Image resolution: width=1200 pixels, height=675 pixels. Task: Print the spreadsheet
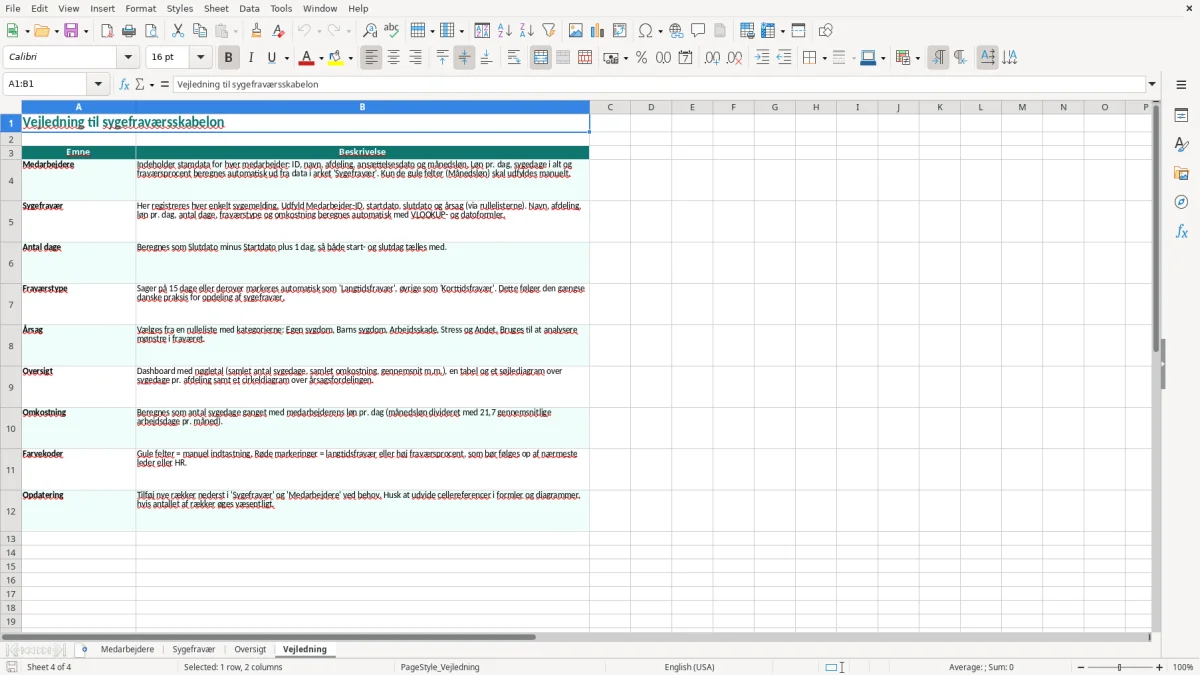[x=129, y=31]
